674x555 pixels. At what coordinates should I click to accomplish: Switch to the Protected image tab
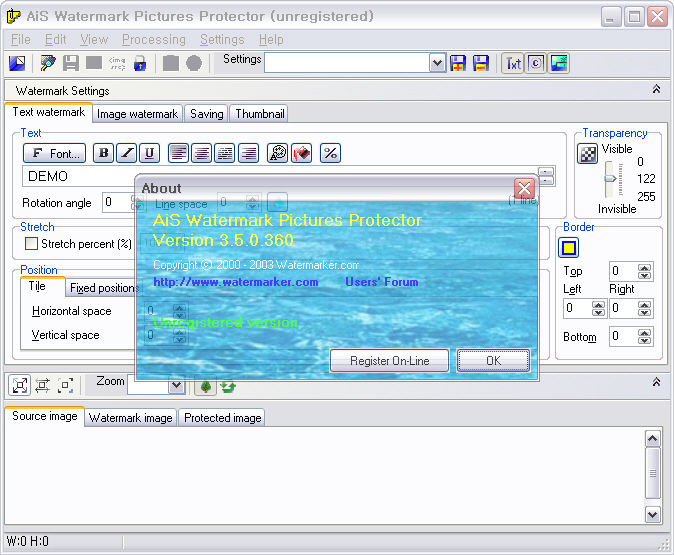(x=222, y=418)
